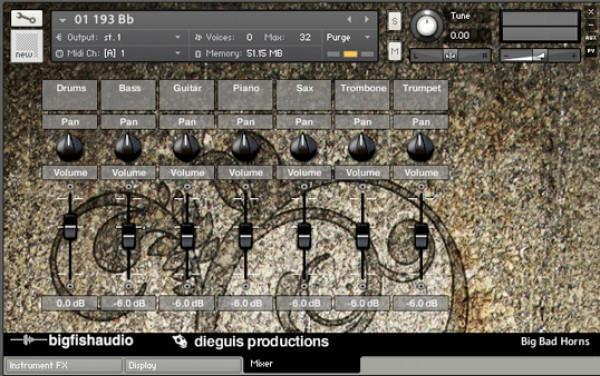Switch to the Instrument FX tab

coord(64,365)
